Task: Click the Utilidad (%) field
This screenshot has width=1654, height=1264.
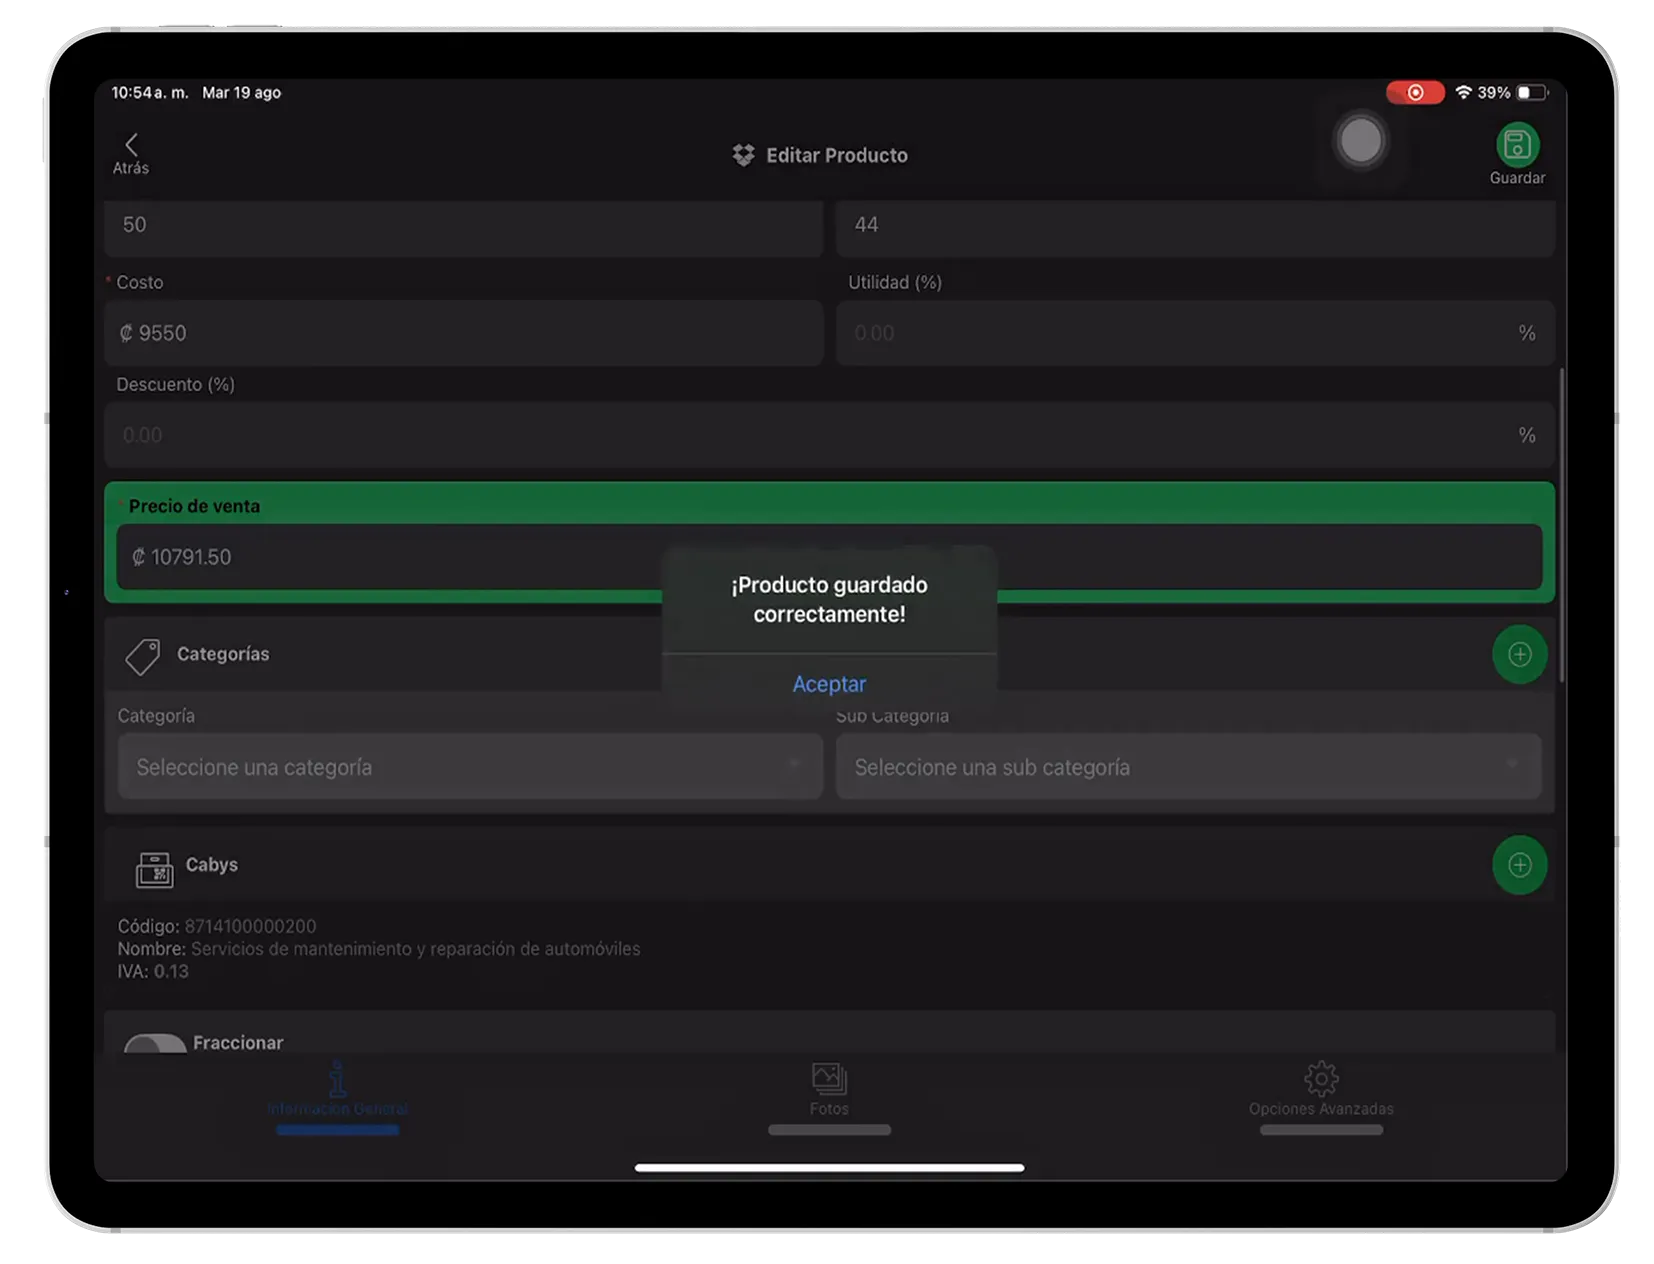Action: pyautogui.click(x=1180, y=333)
